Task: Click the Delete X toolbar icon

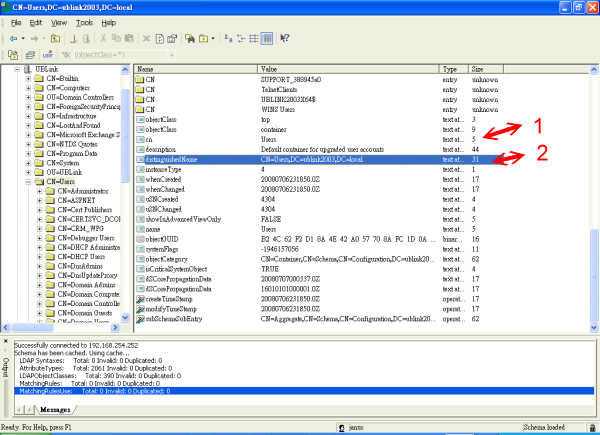Action: [x=146, y=38]
